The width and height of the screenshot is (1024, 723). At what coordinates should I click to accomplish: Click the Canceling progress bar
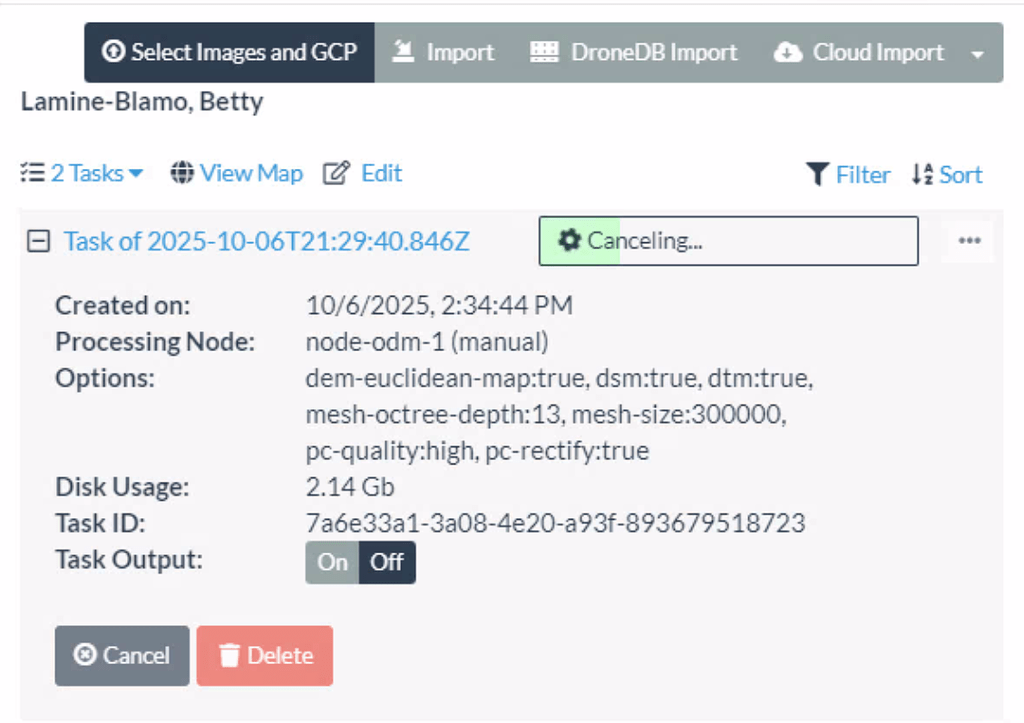pyautogui.click(x=728, y=241)
